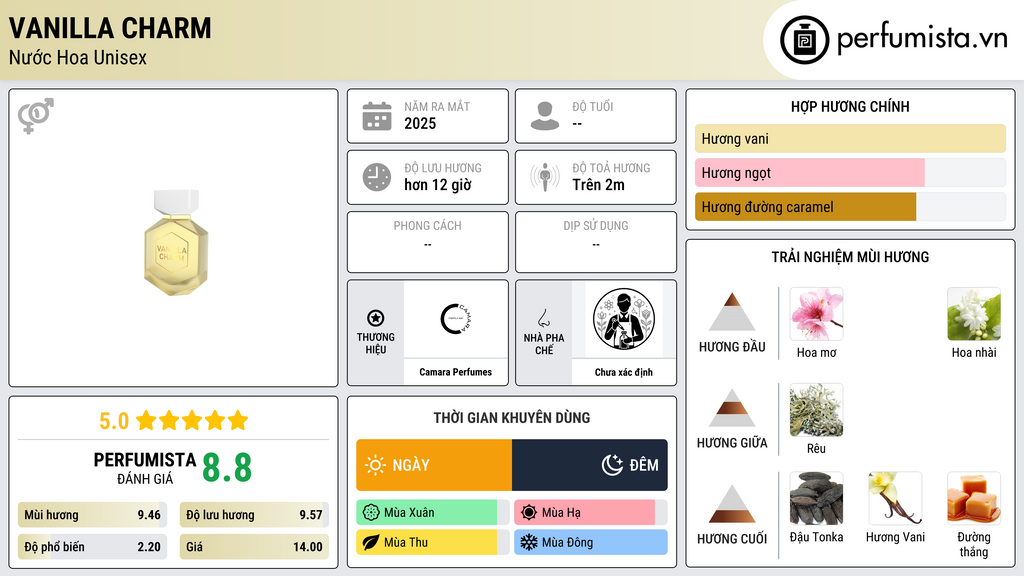1024x576 pixels.
Task: Click the hơn 12 giờ longevity value
Action: click(x=438, y=185)
